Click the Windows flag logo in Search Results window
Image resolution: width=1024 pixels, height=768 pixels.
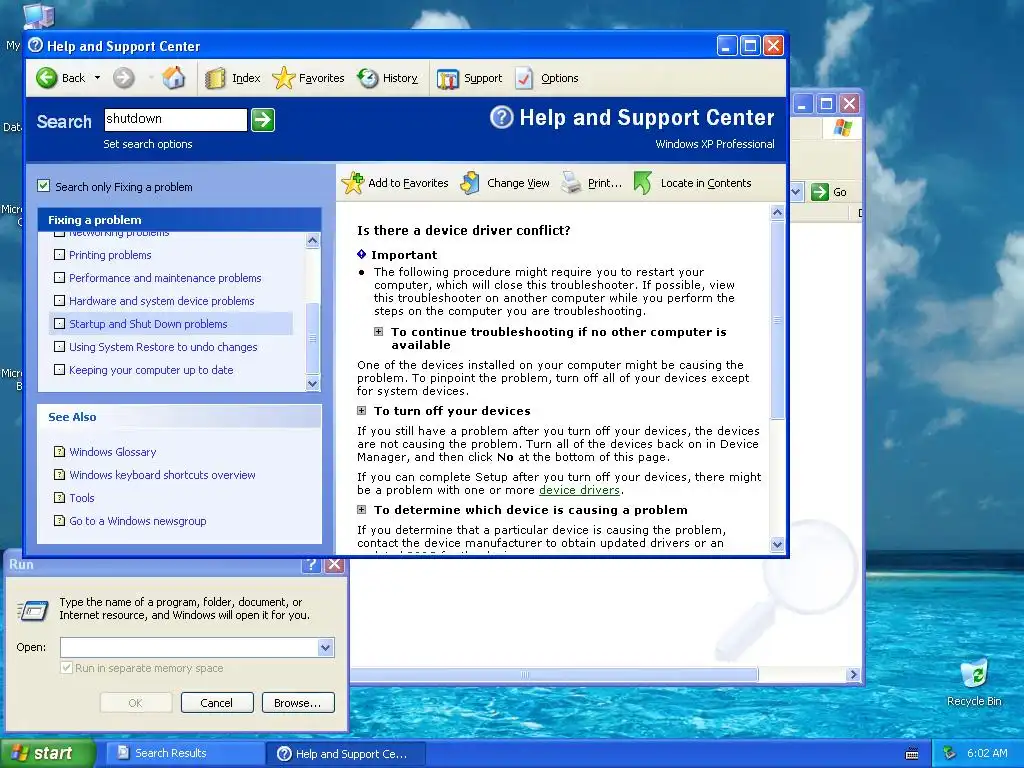tap(842, 128)
